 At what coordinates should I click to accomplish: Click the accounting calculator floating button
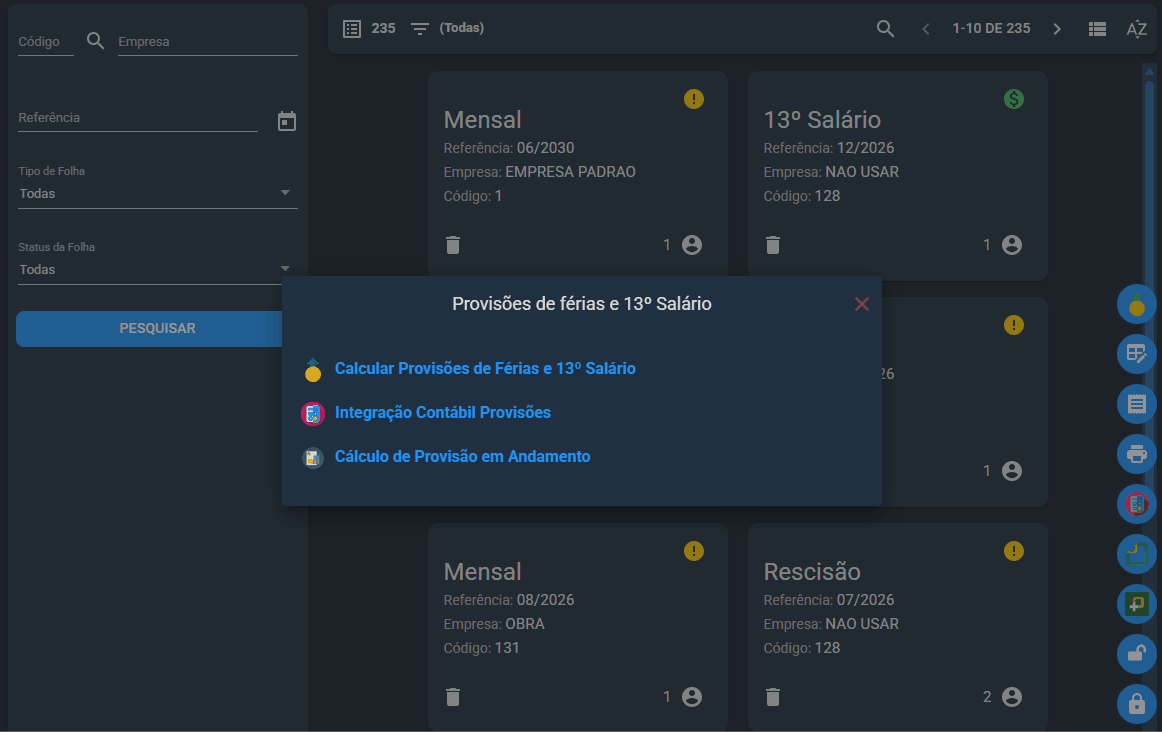pyautogui.click(x=1137, y=504)
